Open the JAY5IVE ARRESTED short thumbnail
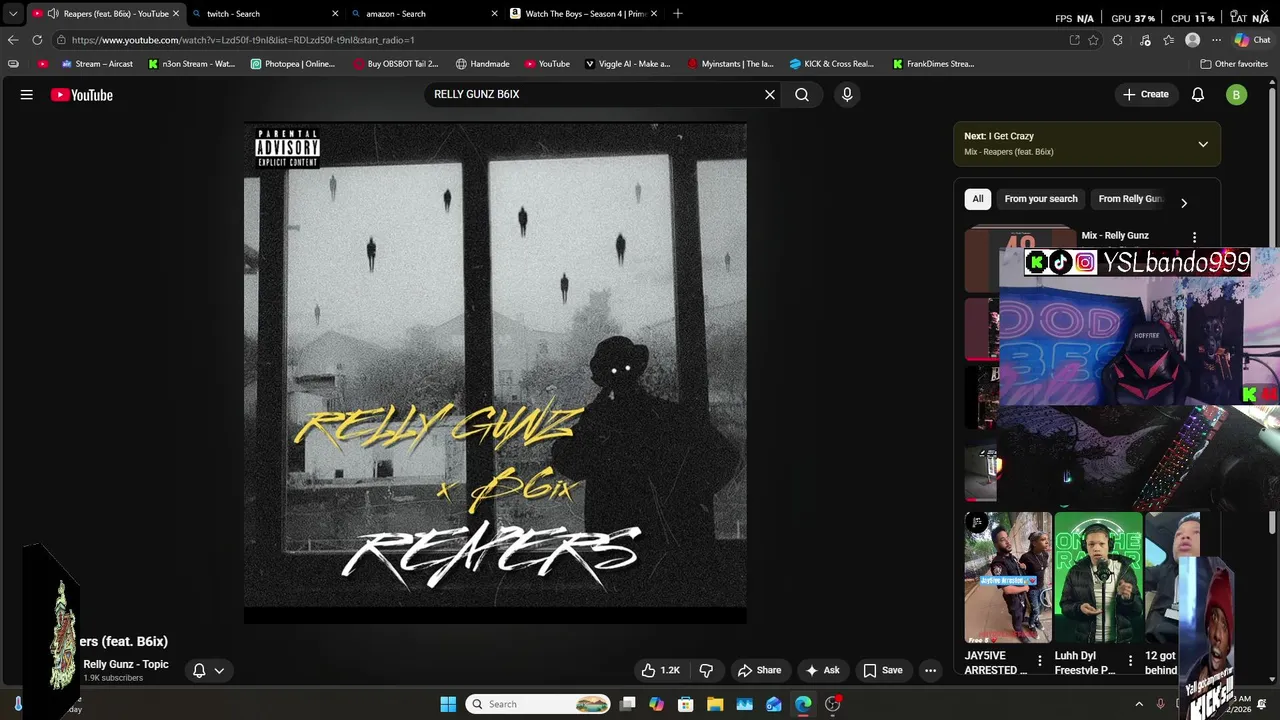The width and height of the screenshot is (1280, 720). pos(1008,577)
